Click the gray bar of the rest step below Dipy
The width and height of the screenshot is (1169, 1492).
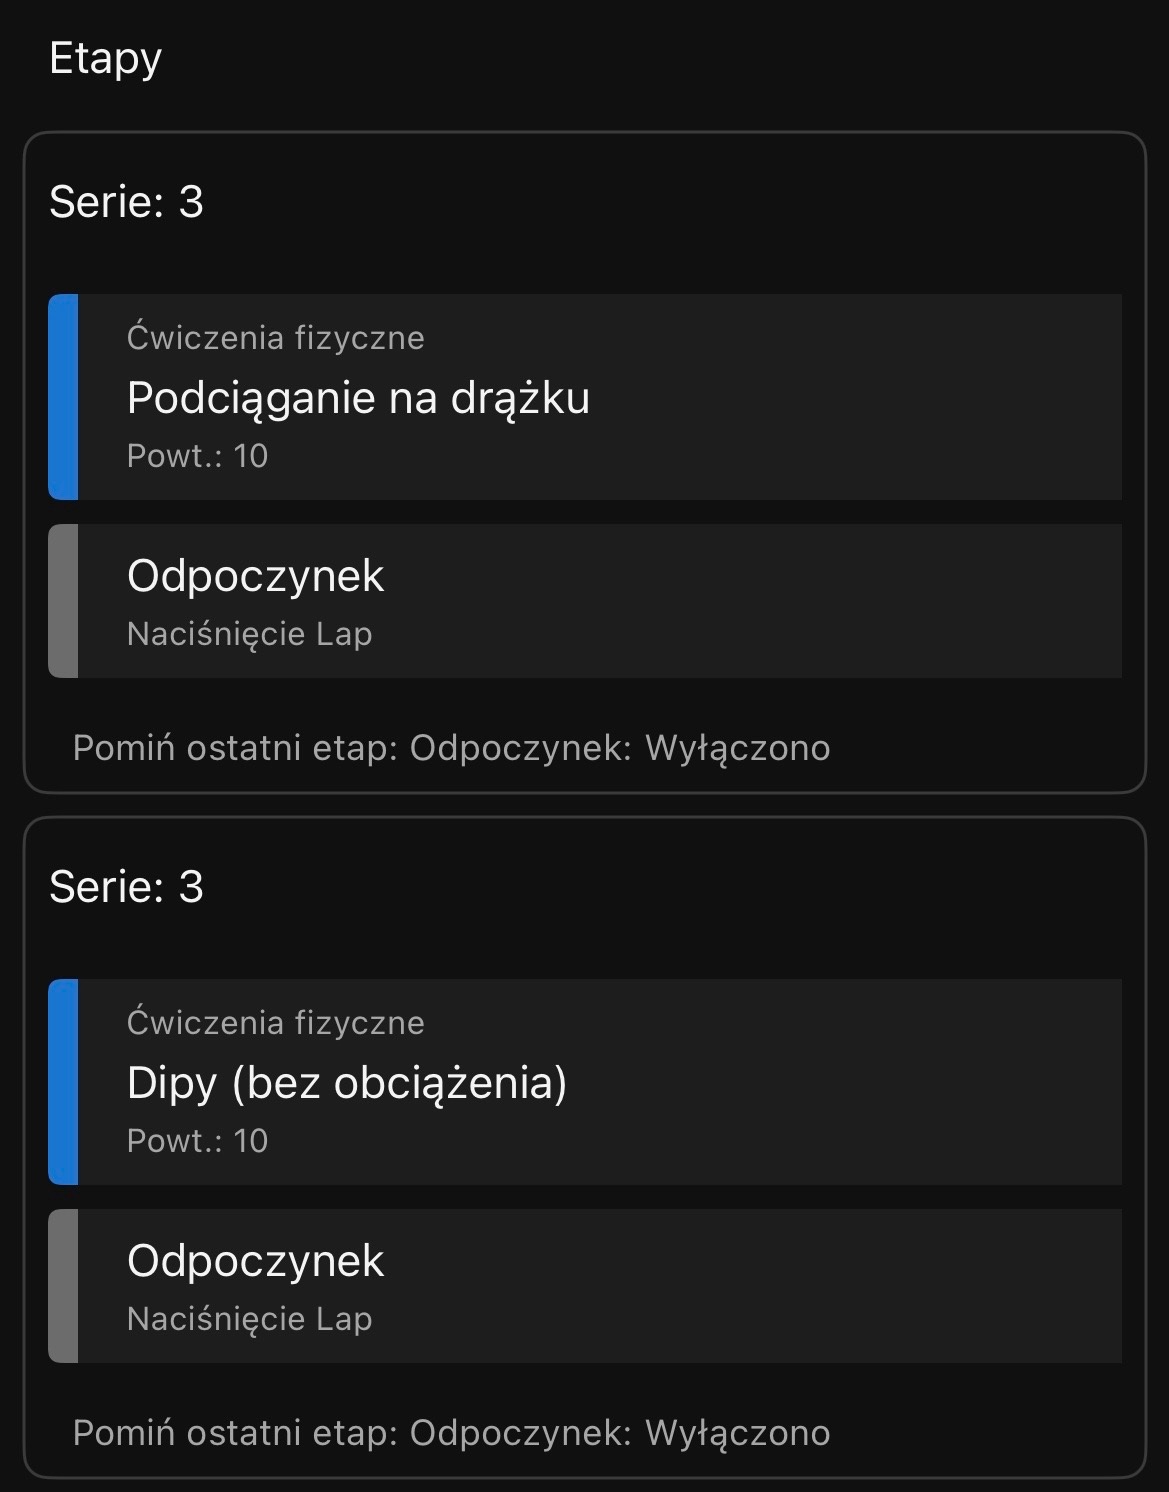(x=63, y=1286)
